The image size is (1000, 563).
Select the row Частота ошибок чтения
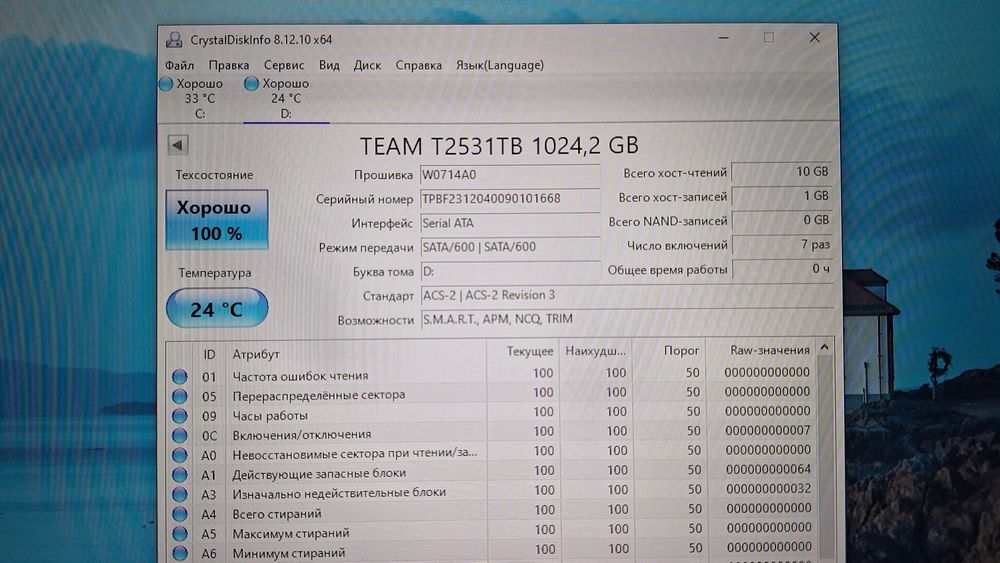[491, 374]
